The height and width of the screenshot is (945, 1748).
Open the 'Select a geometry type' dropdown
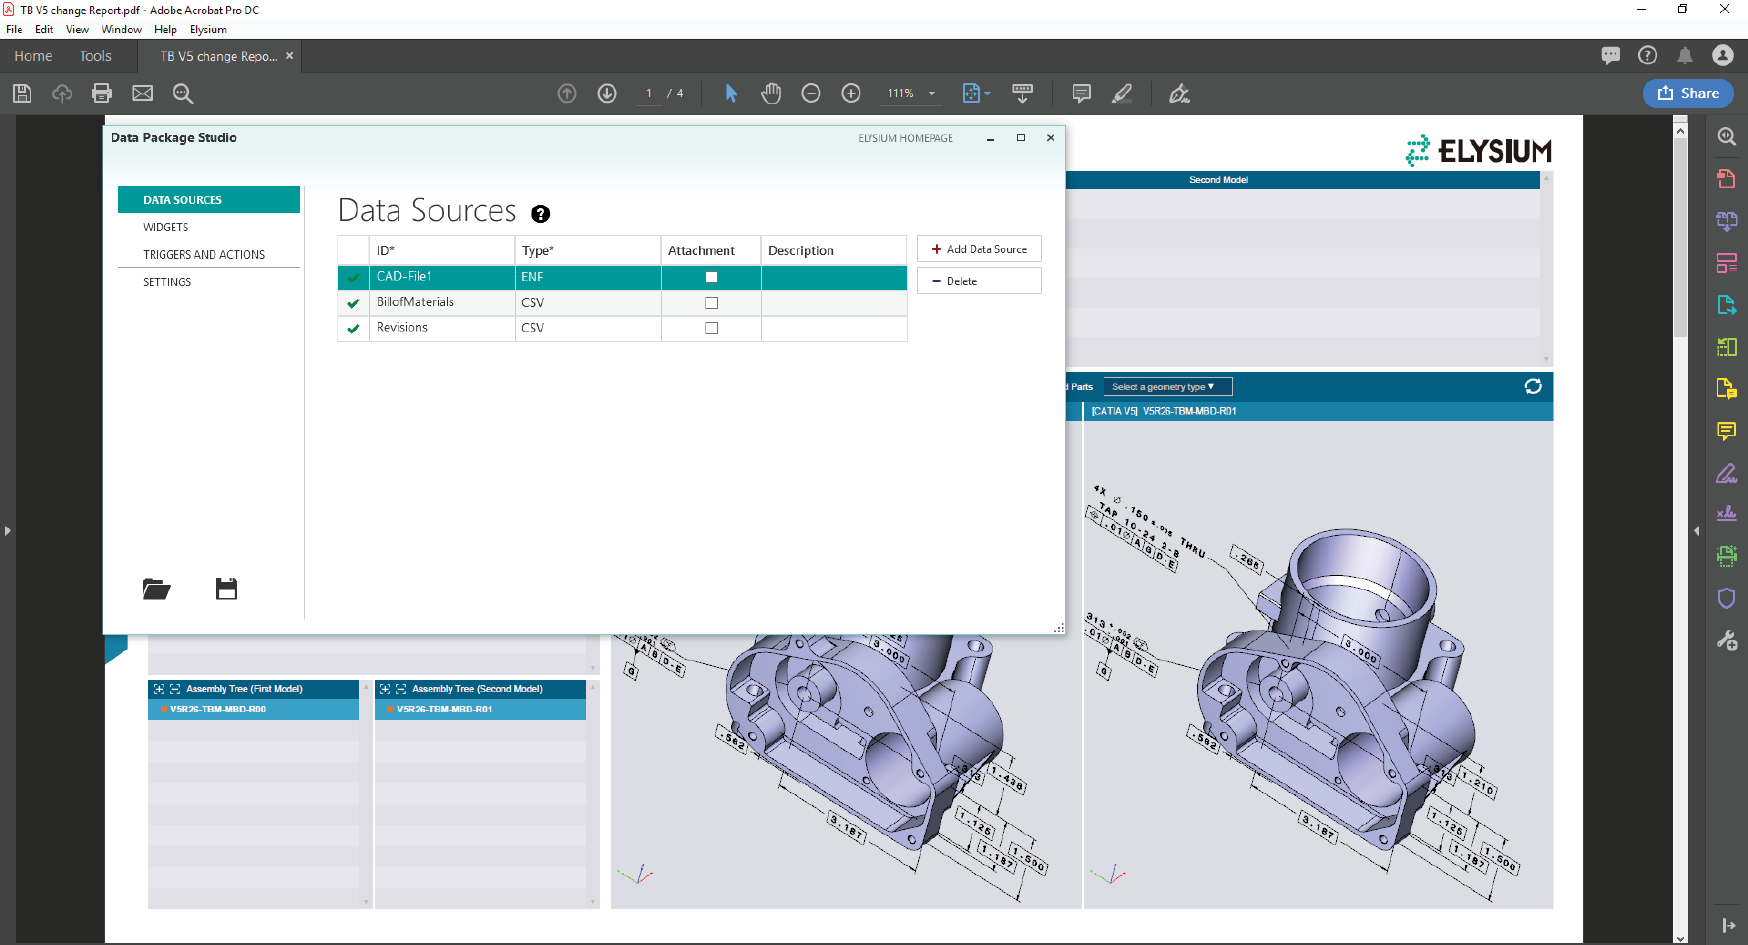[x=1167, y=387]
